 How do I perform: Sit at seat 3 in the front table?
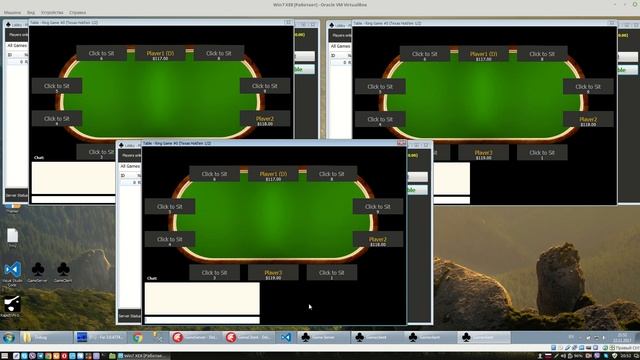pyautogui.click(x=214, y=273)
